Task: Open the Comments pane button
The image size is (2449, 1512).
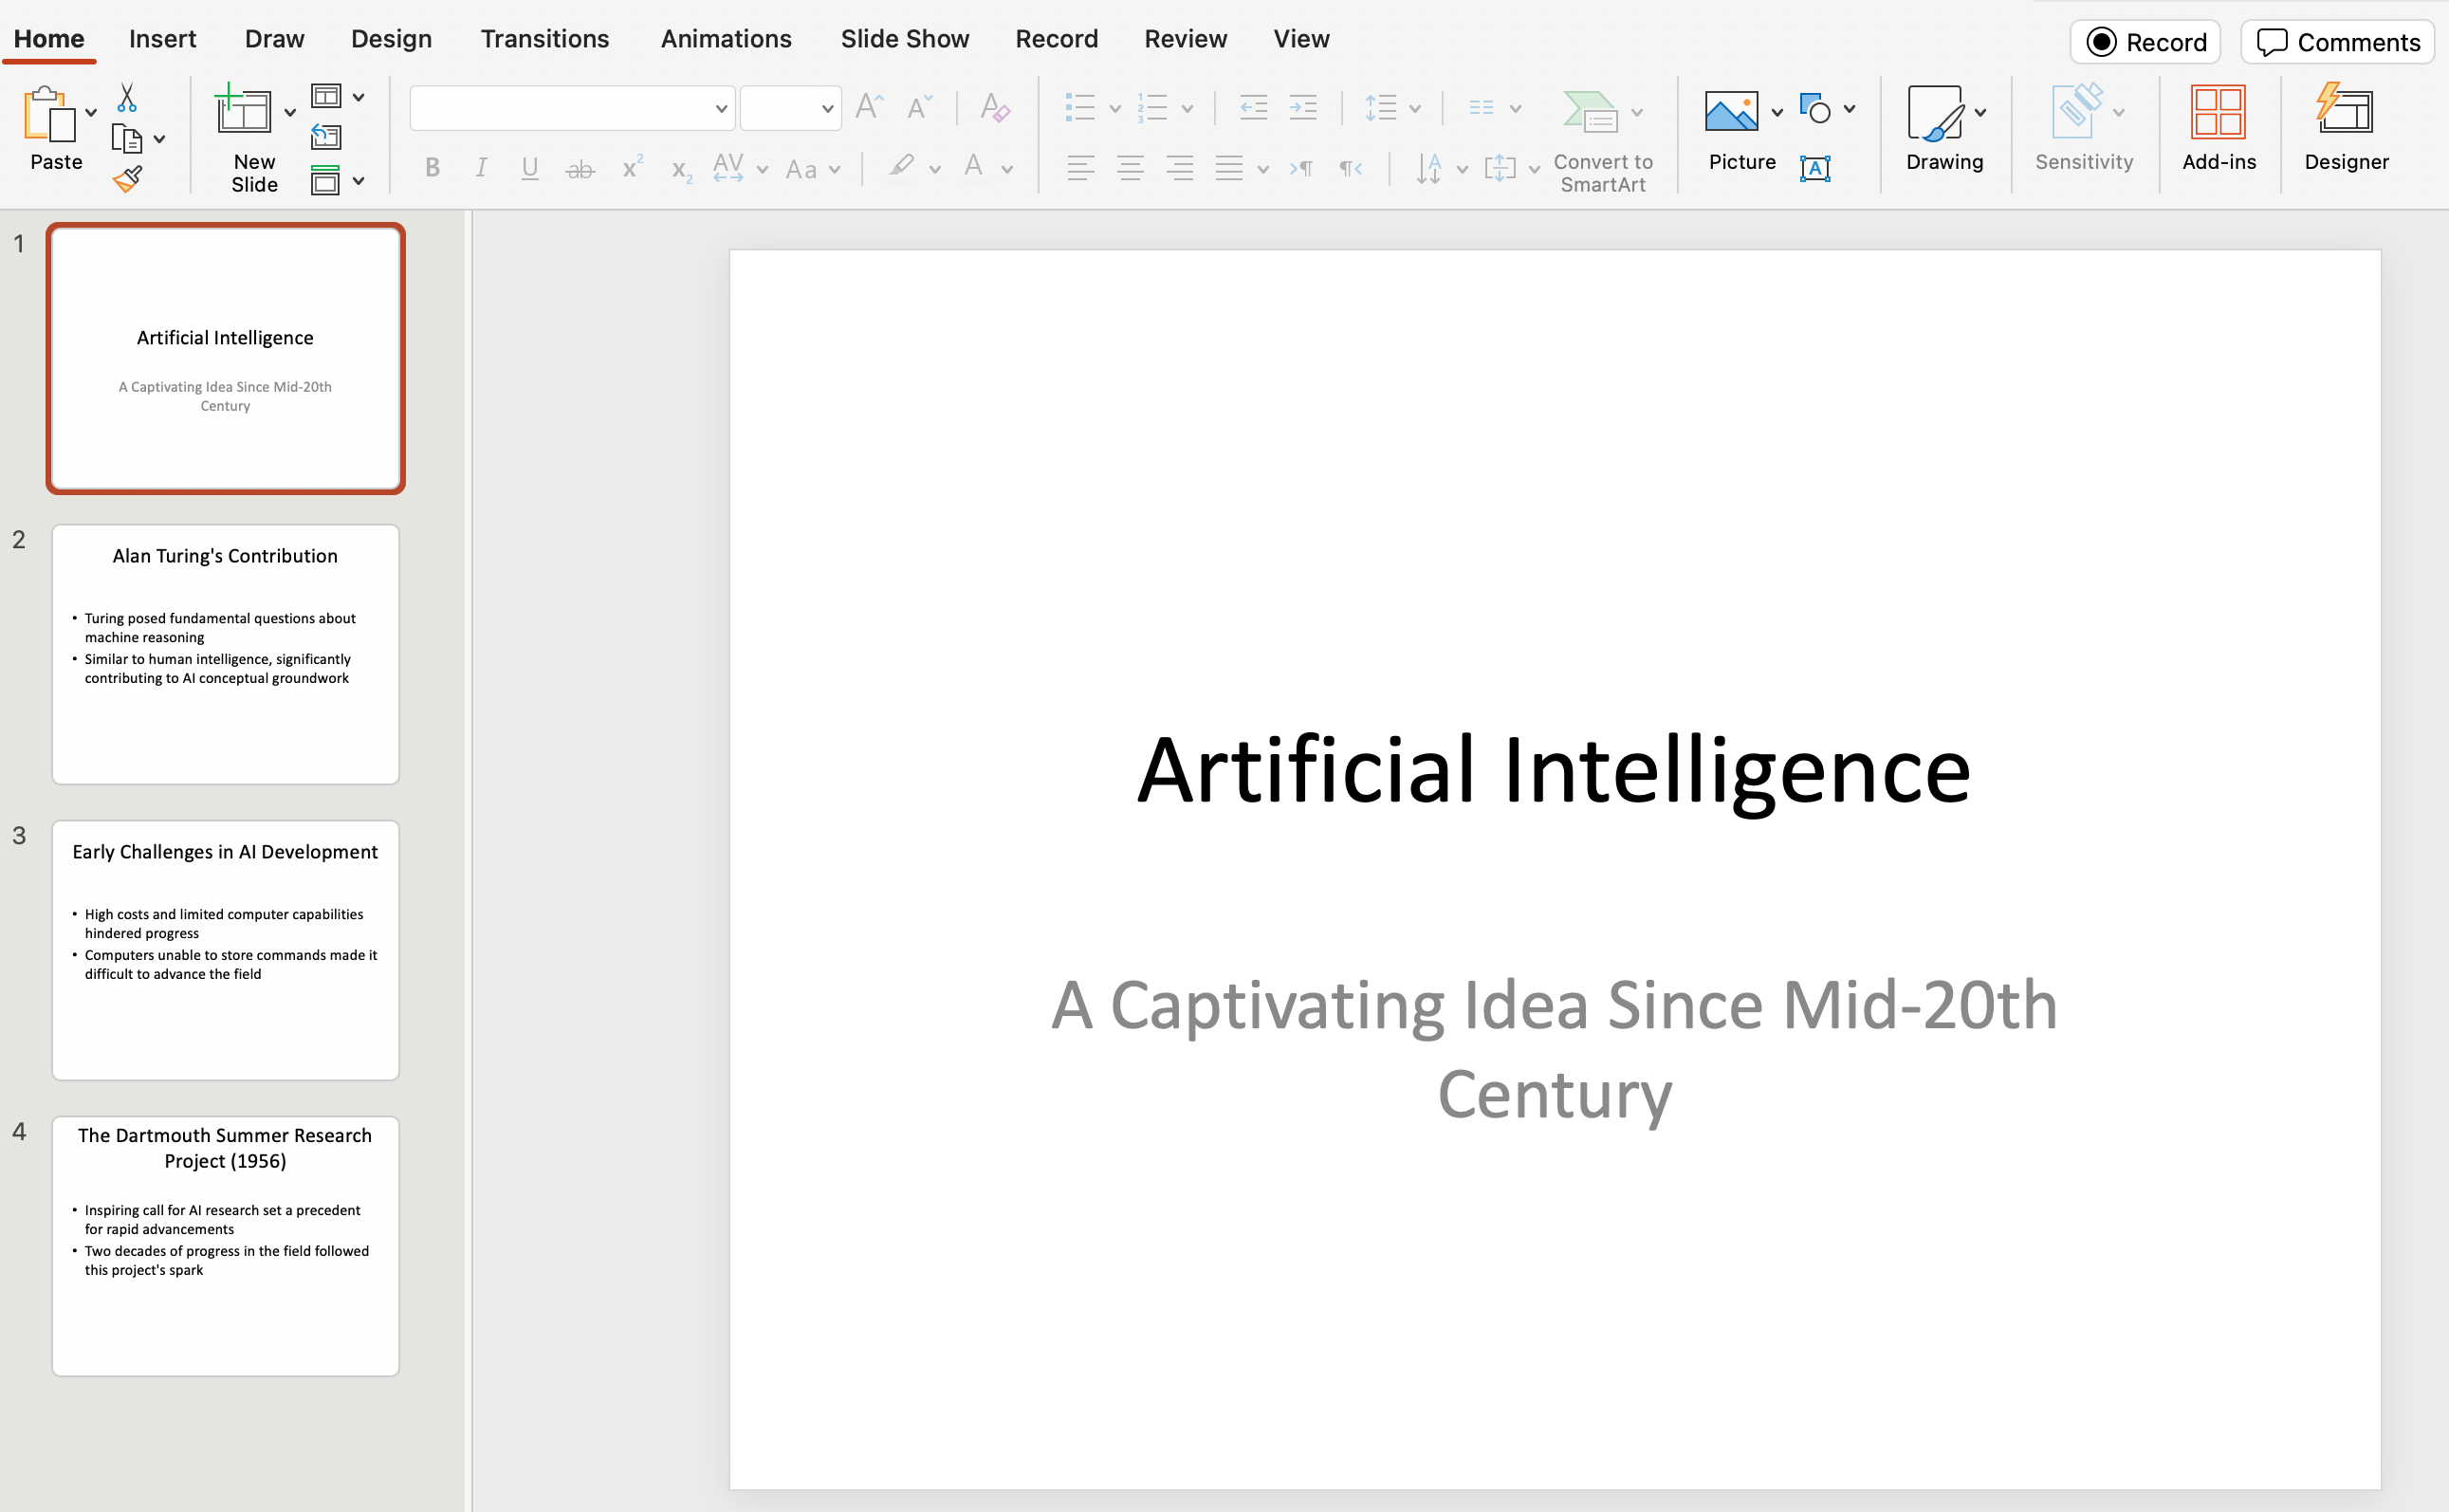Action: (x=2338, y=42)
